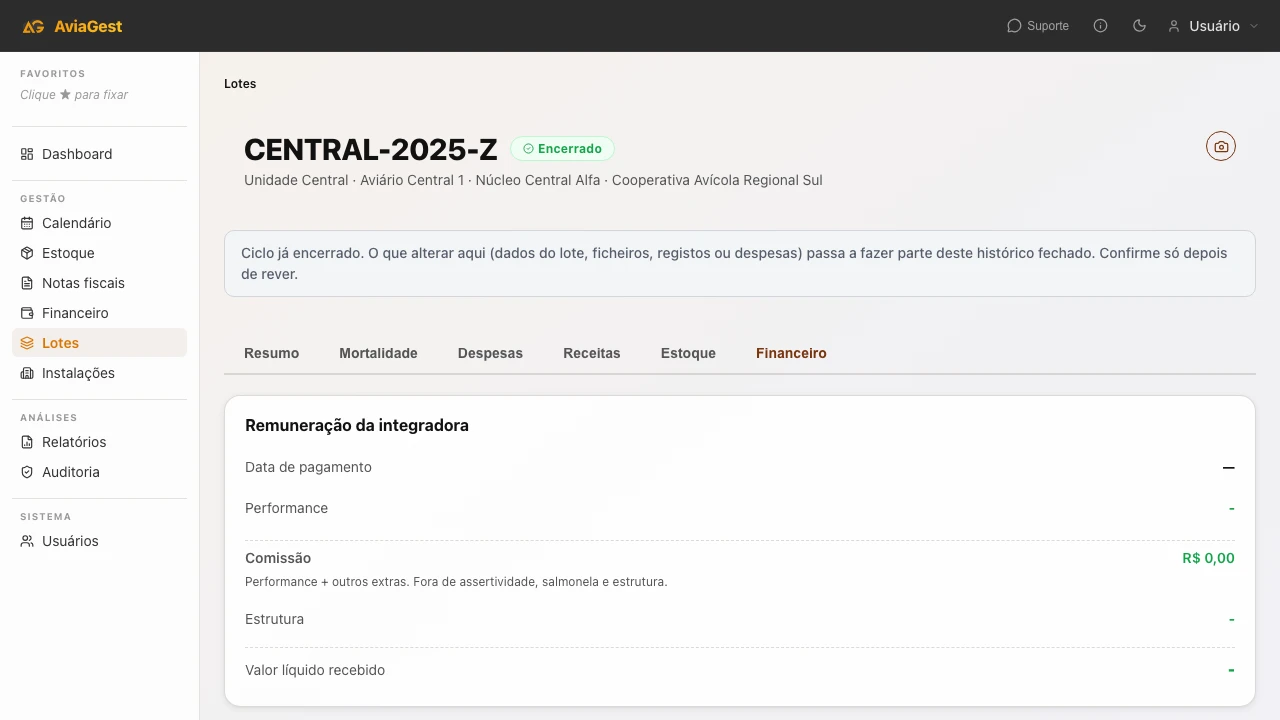Image resolution: width=1280 pixels, height=720 pixels.
Task: Click the camera snapshot button
Action: pos(1221,146)
